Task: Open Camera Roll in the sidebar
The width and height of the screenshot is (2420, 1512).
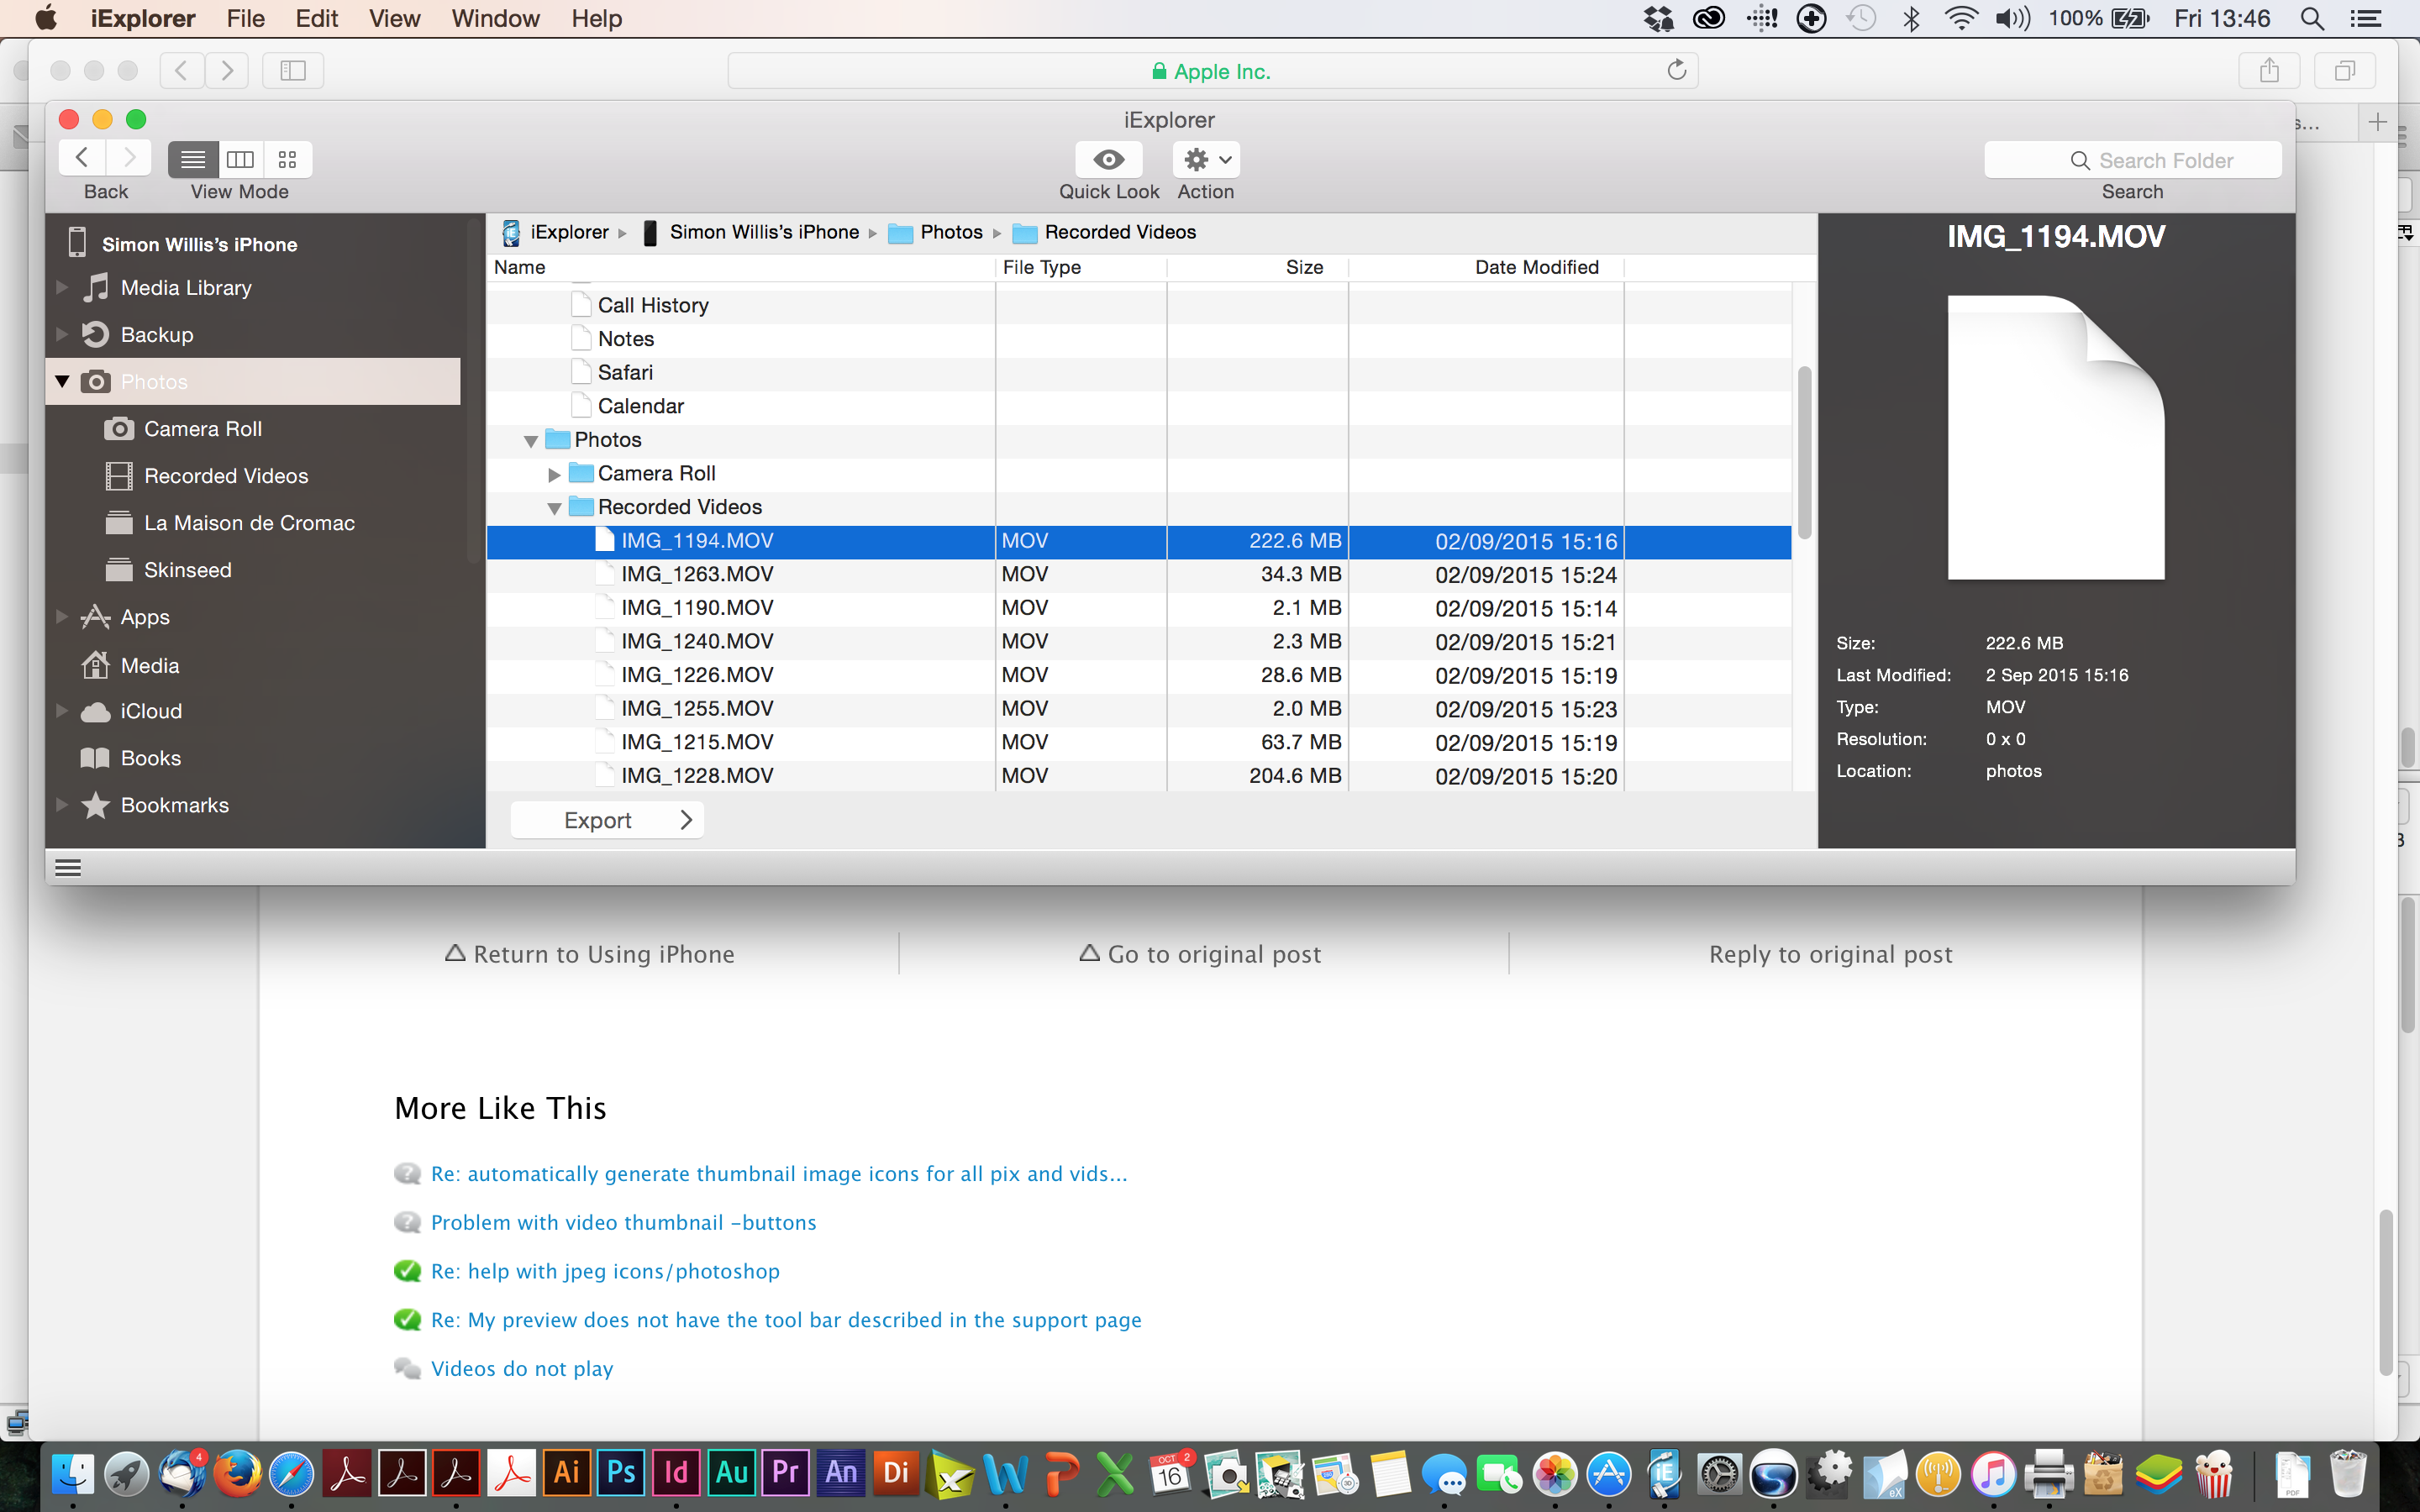Action: pyautogui.click(x=202, y=429)
